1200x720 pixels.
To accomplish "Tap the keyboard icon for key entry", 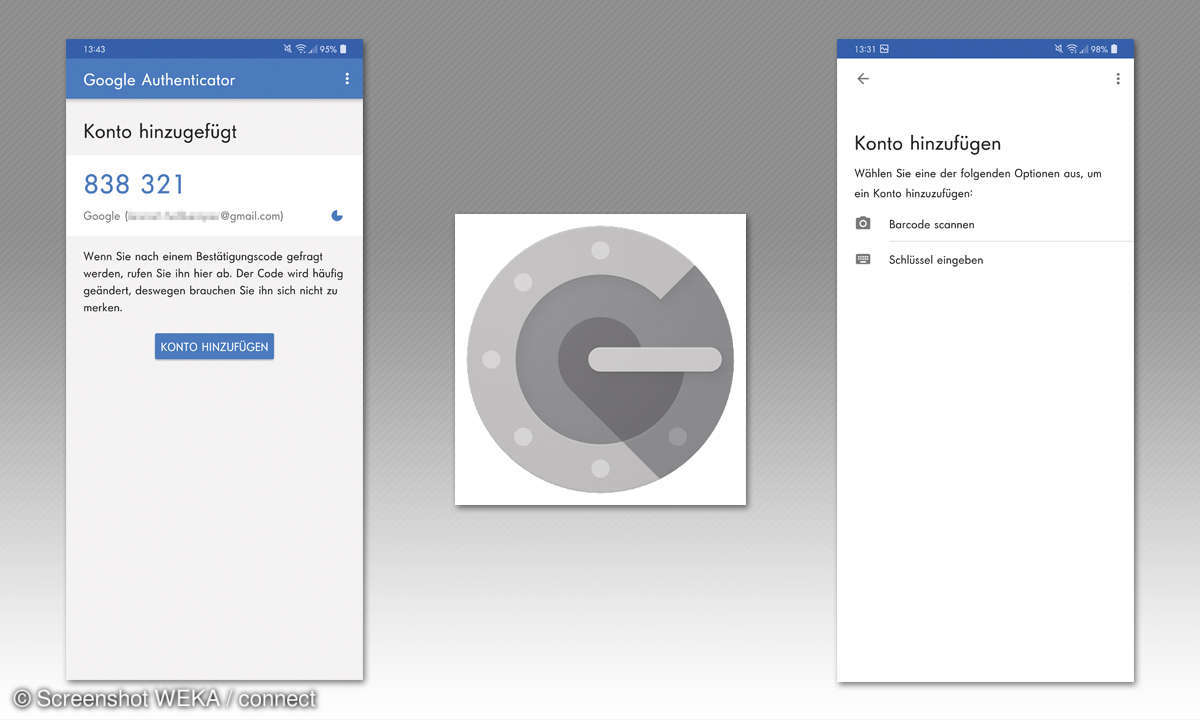I will tap(863, 259).
